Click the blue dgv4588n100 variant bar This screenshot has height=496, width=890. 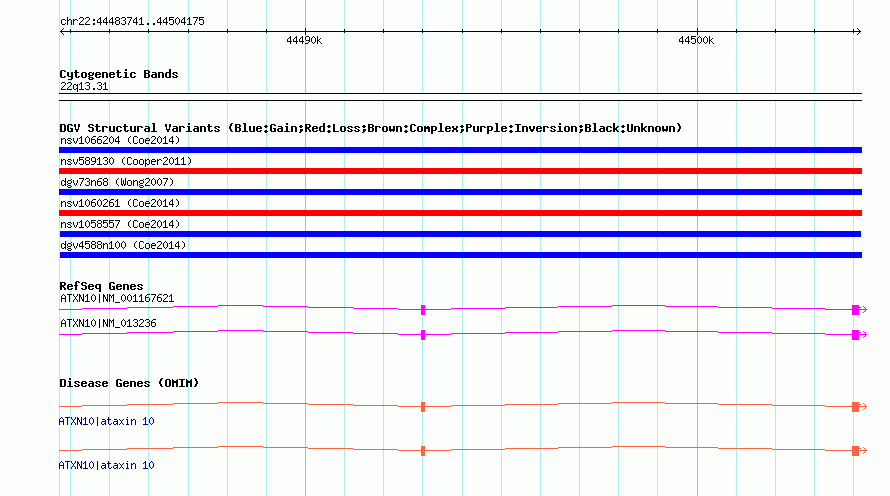[x=460, y=255]
